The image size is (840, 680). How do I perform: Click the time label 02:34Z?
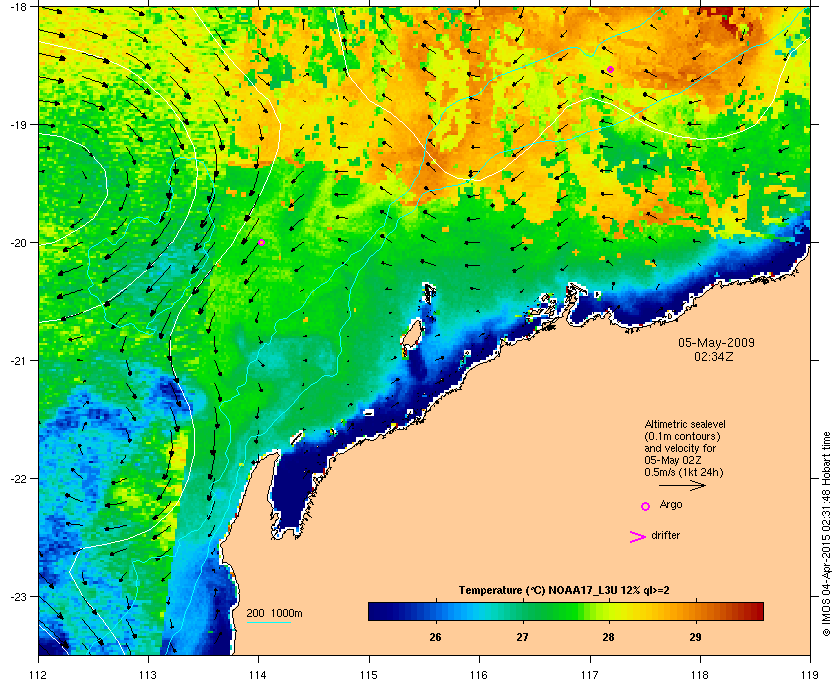714,356
